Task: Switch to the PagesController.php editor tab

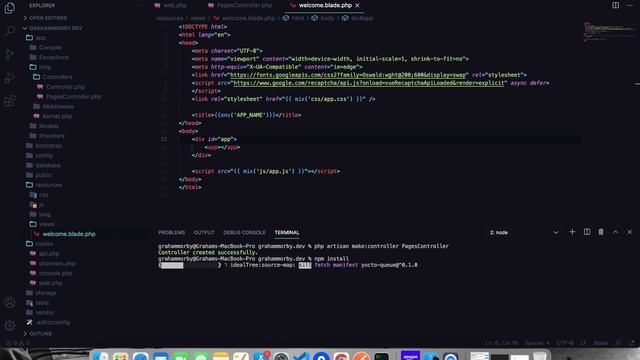Action: pos(240,5)
